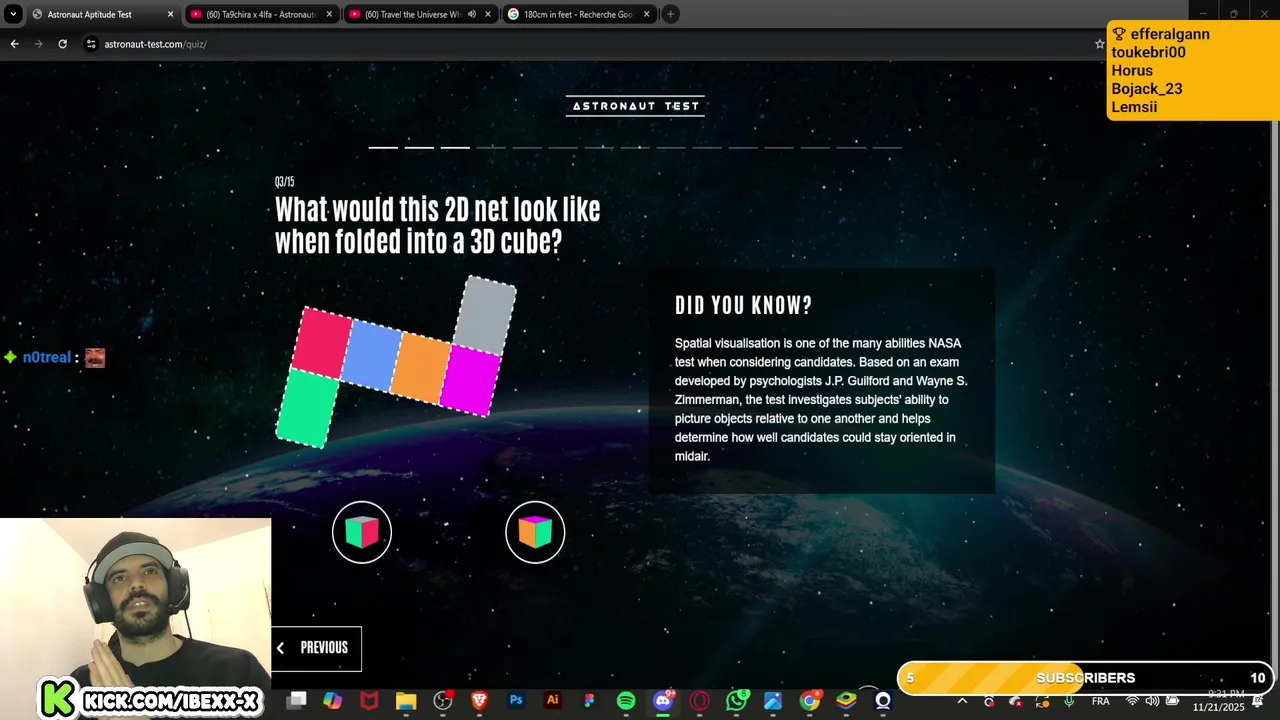Image resolution: width=1280 pixels, height=720 pixels.
Task: Open Discord from the taskbar
Action: tap(662, 701)
